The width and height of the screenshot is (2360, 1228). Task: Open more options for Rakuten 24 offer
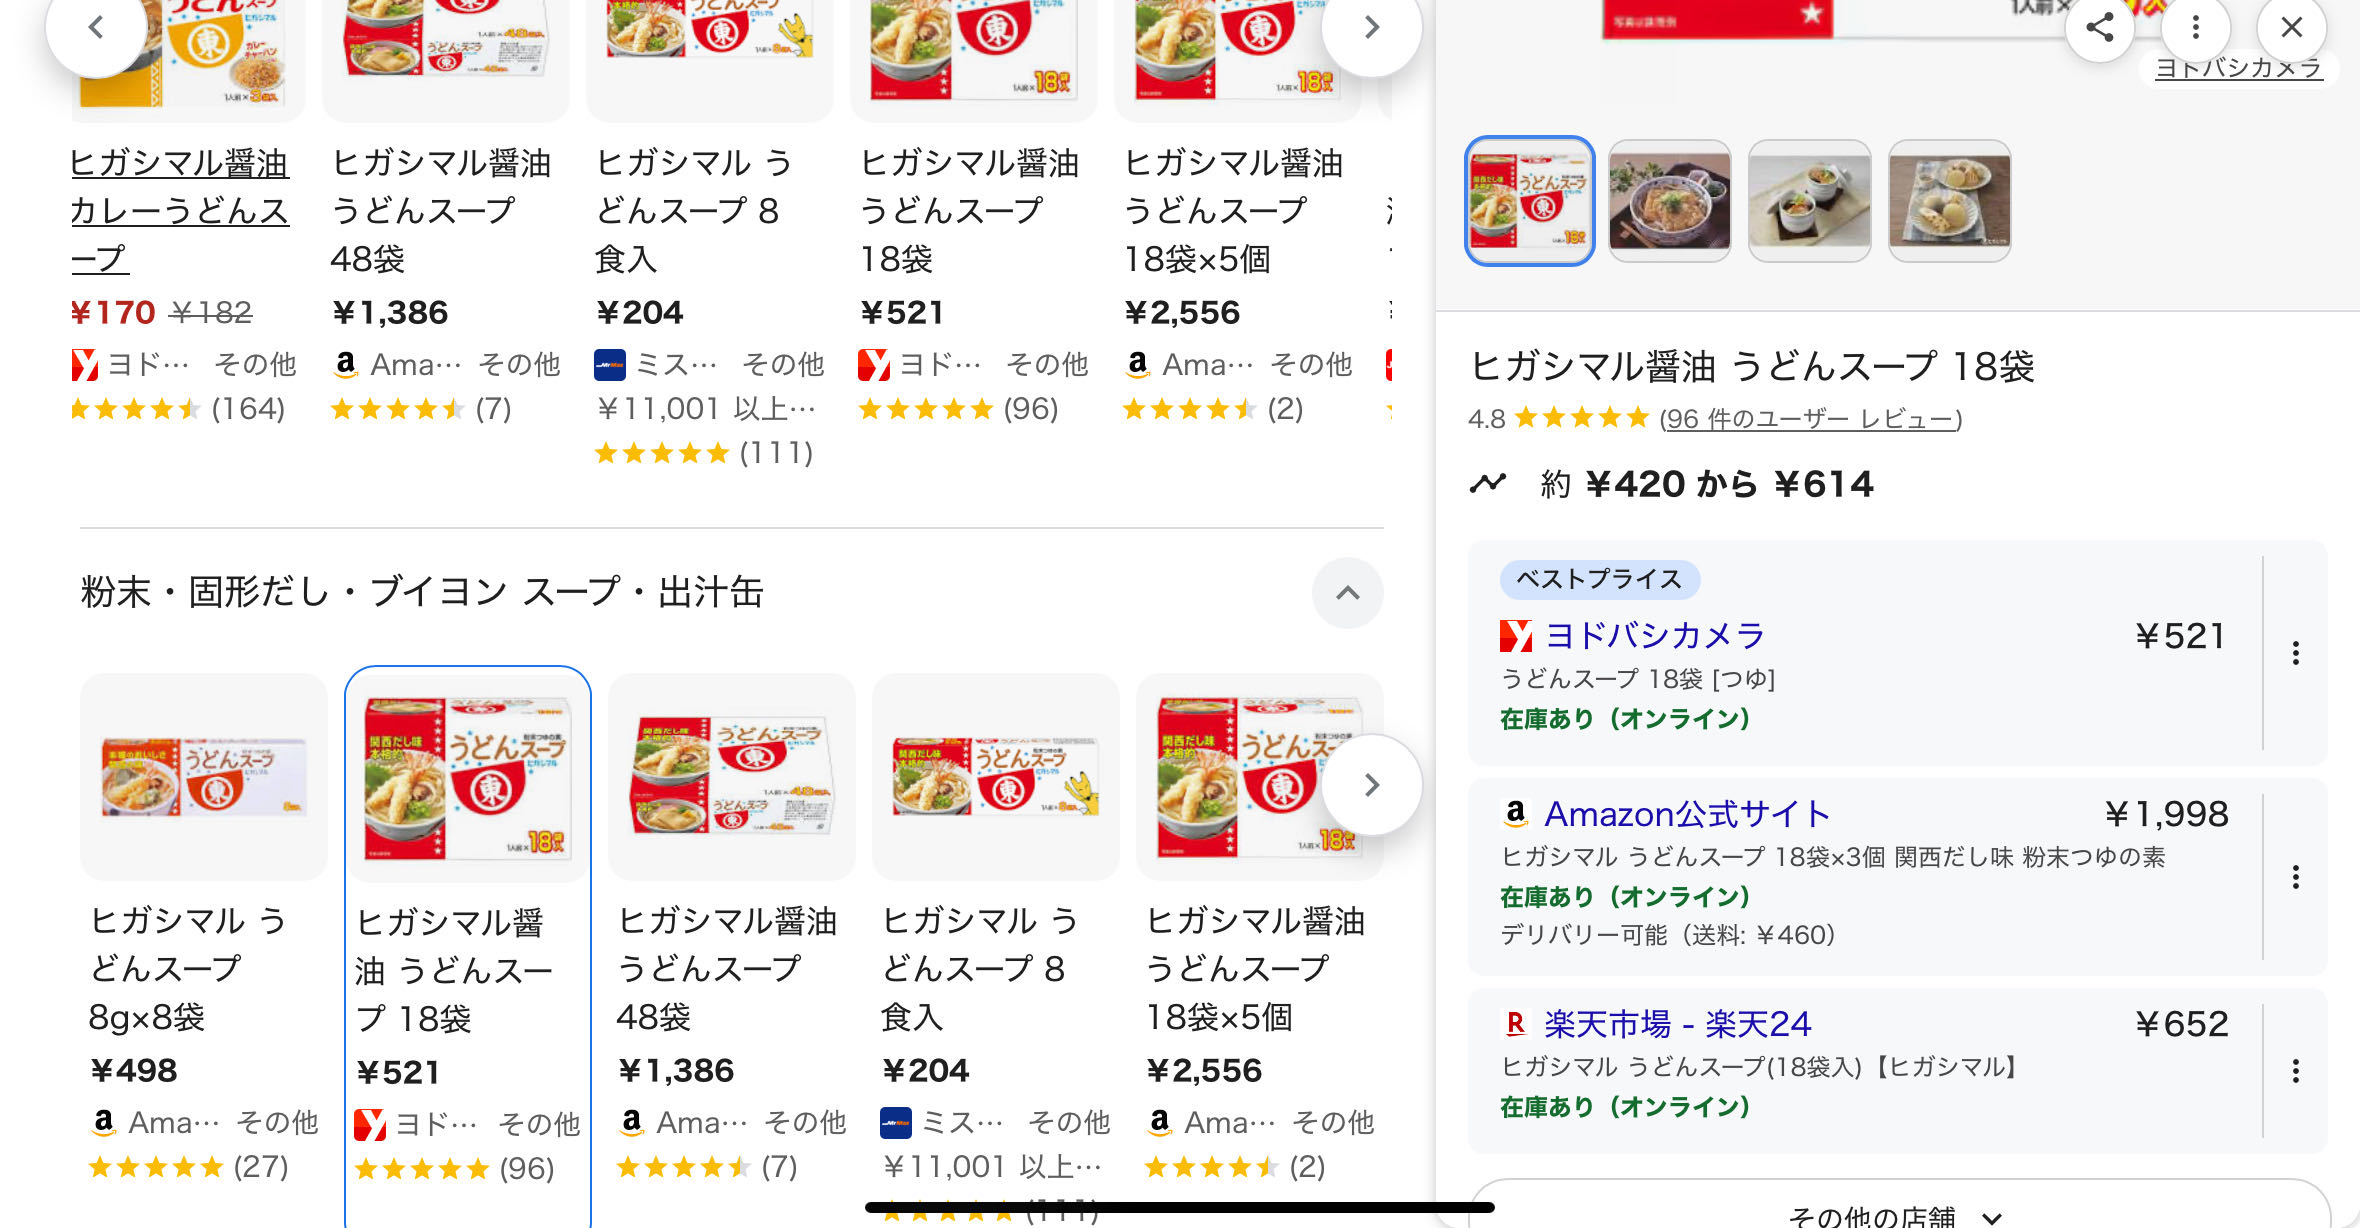pos(2295,1071)
